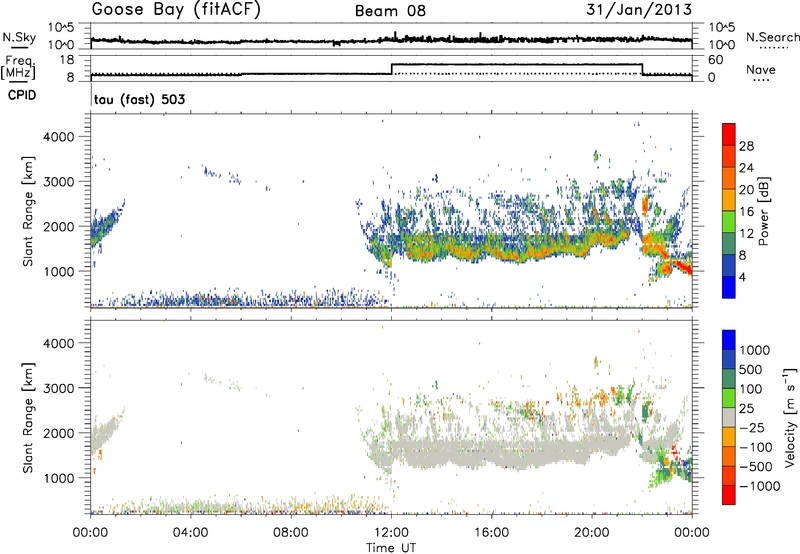Click the 16:00 time tick label
The height and width of the screenshot is (554, 800).
pos(491,533)
